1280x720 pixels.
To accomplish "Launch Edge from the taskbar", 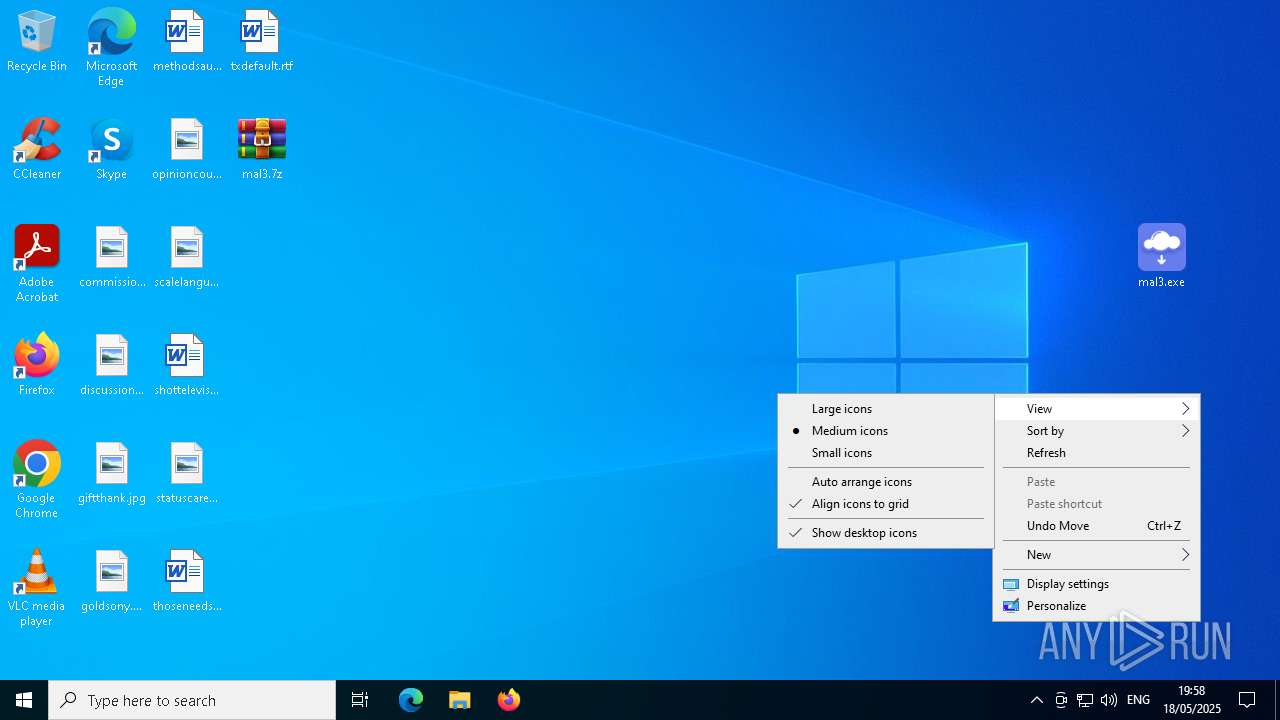I will click(411, 700).
